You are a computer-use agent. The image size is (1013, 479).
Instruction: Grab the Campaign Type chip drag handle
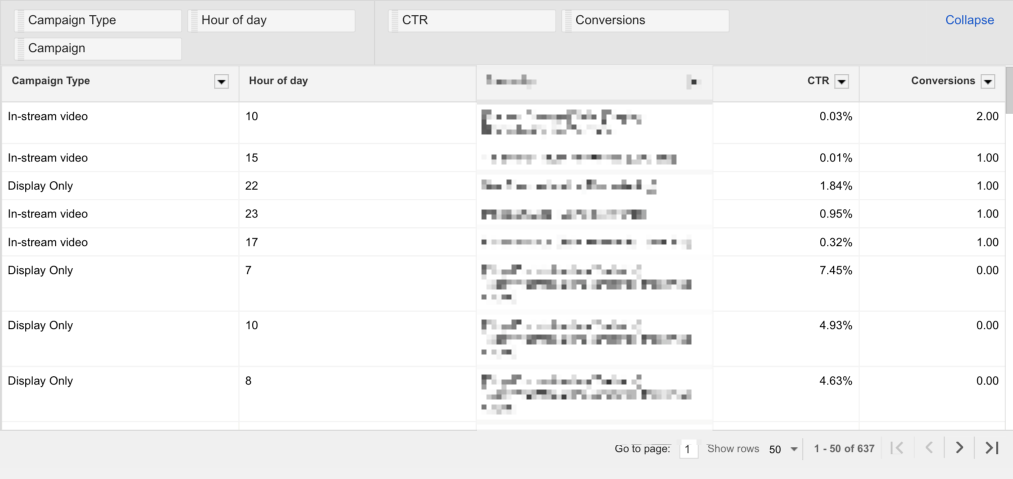(21, 21)
